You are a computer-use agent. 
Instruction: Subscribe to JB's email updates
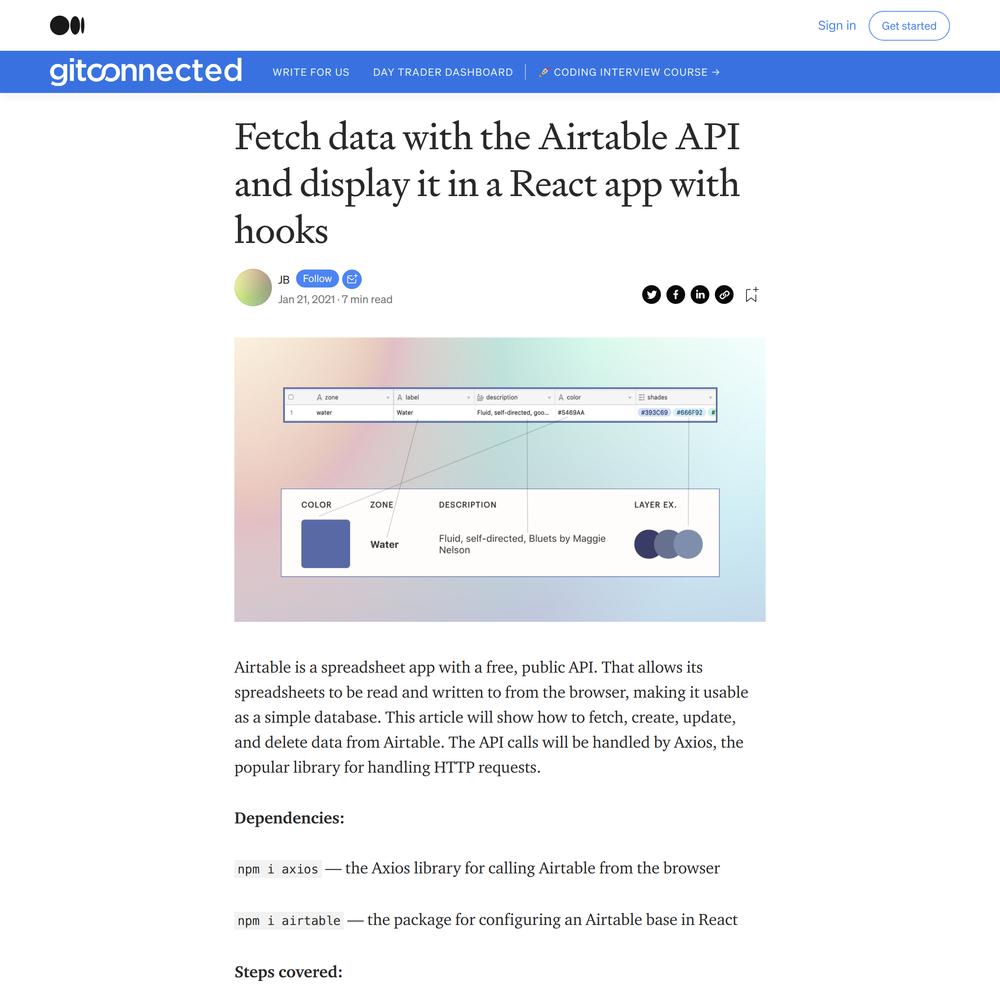[352, 279]
